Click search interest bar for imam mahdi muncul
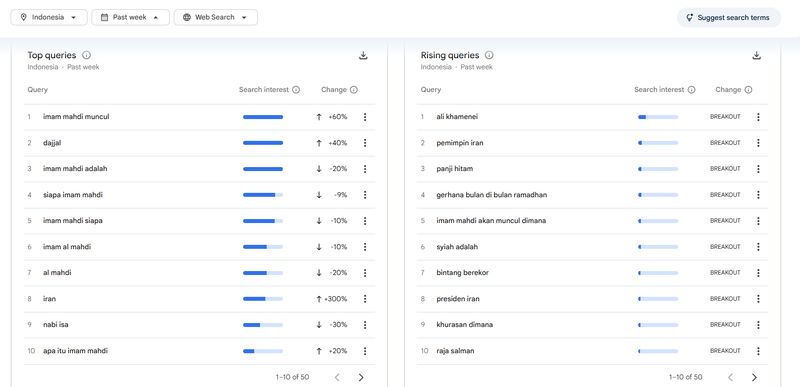Viewport: 800px width, 387px height. click(x=263, y=117)
